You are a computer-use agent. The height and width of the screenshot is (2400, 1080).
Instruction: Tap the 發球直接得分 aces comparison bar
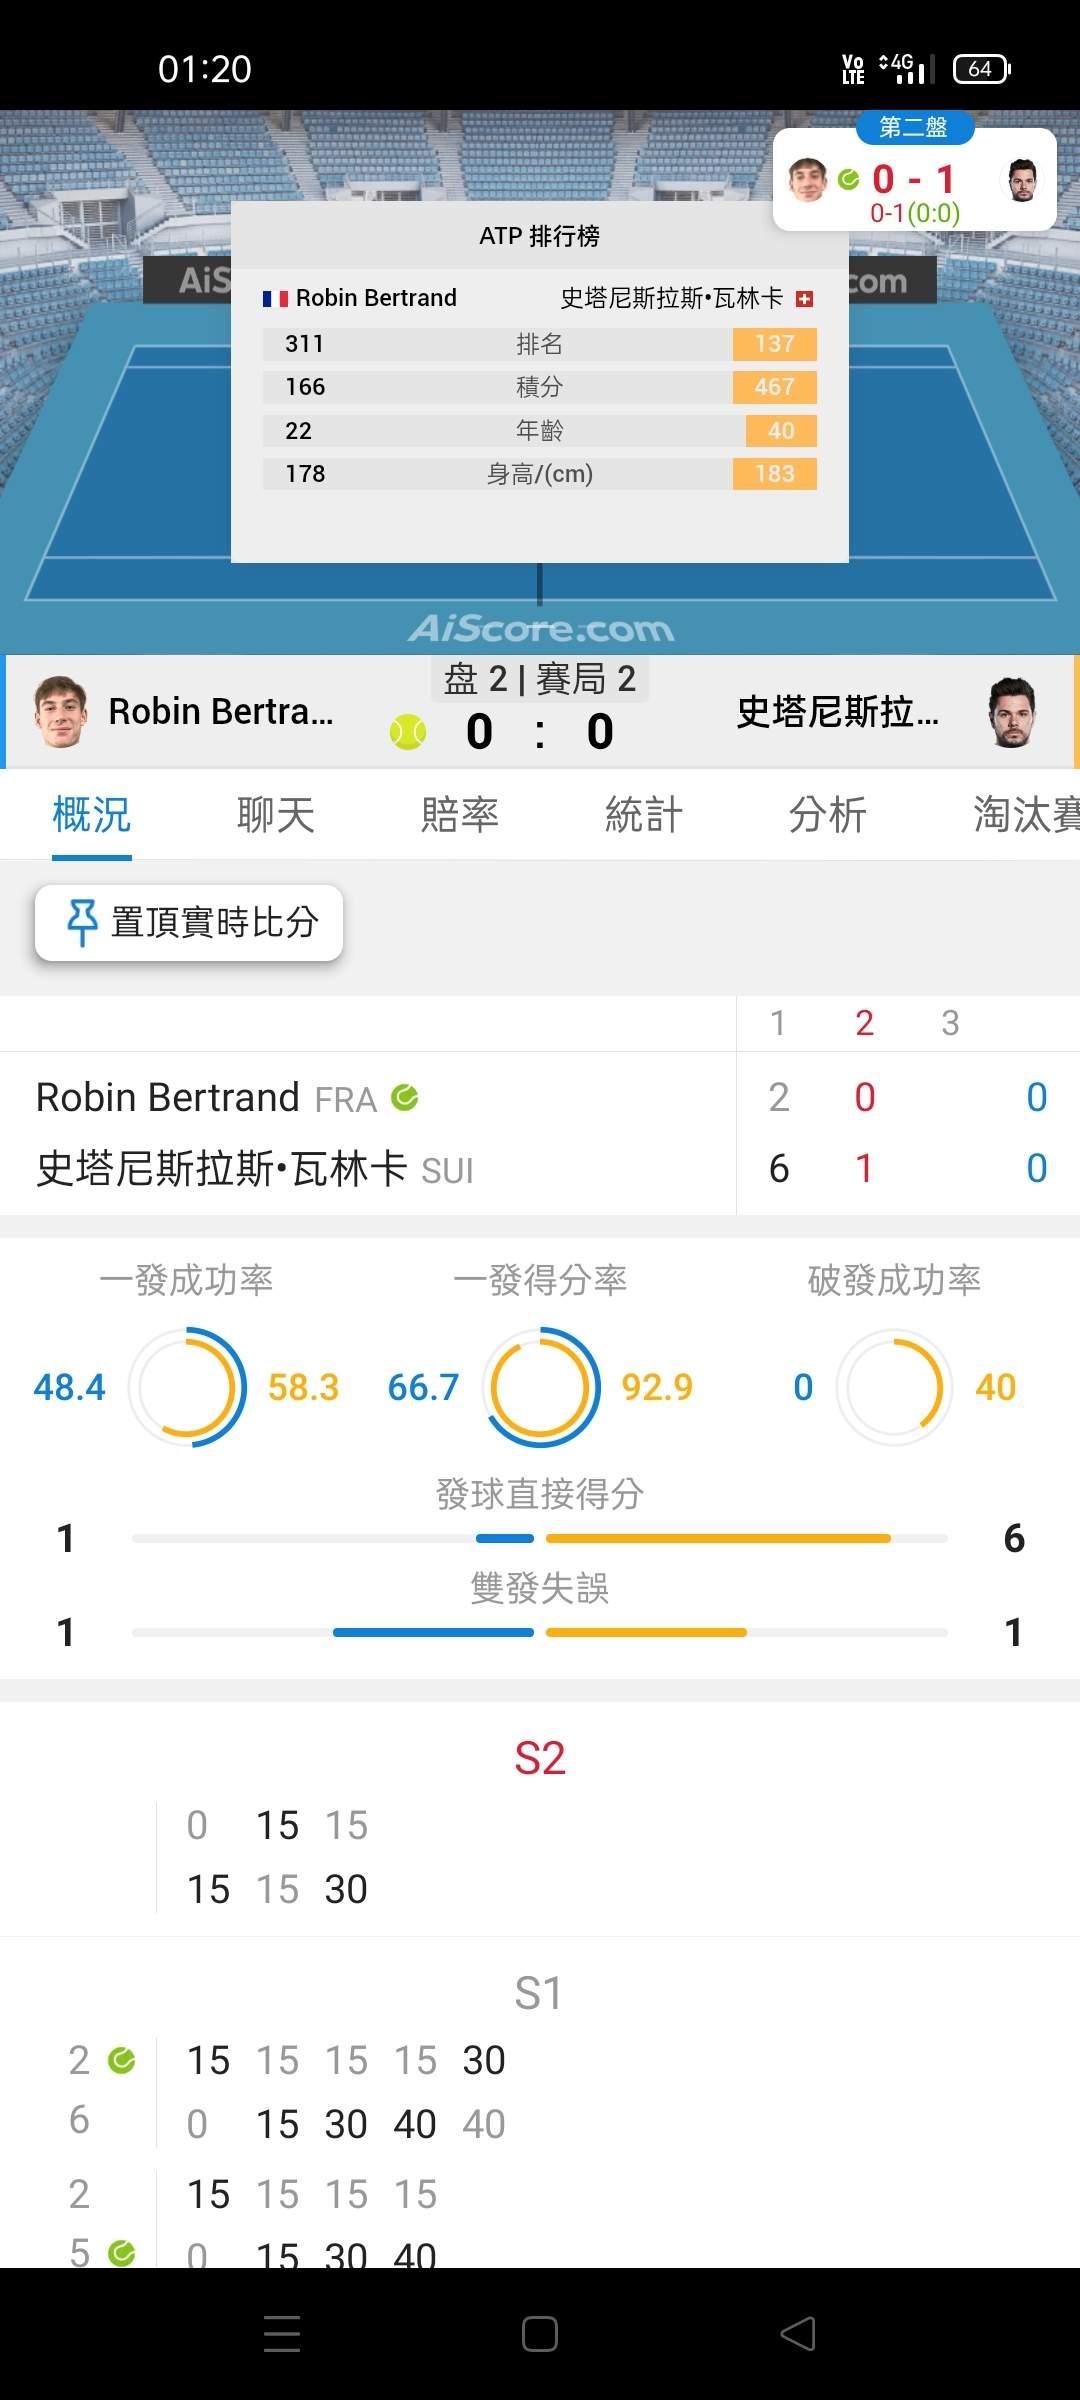(x=540, y=1538)
